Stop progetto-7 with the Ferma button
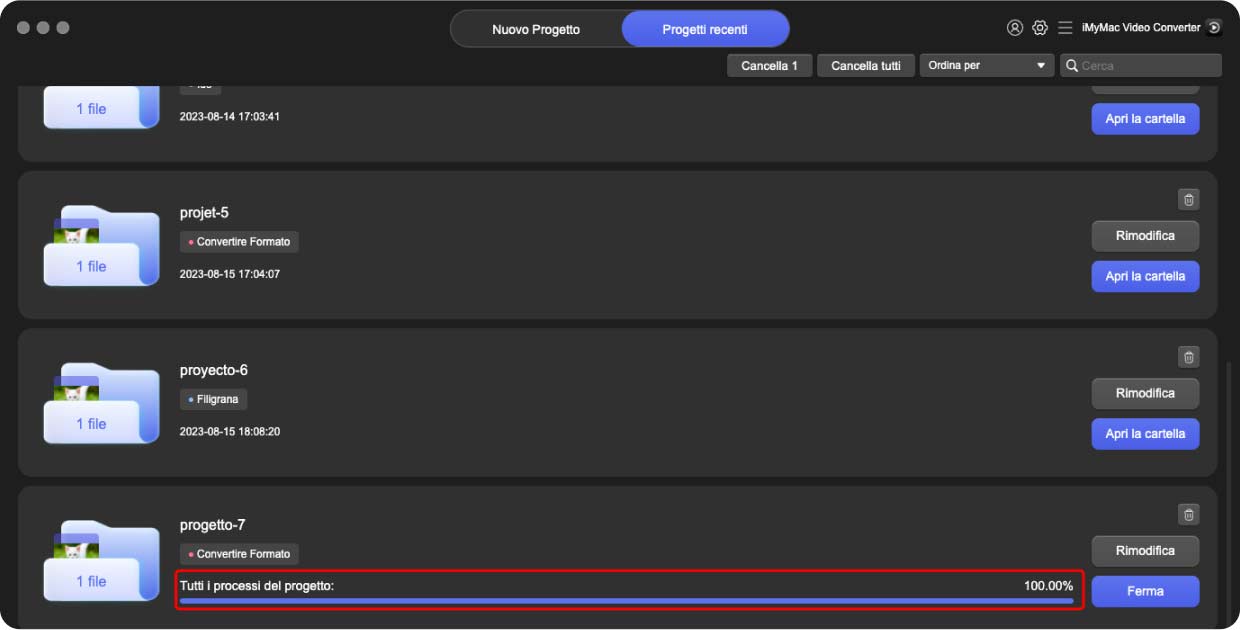1240x630 pixels. [1145, 591]
